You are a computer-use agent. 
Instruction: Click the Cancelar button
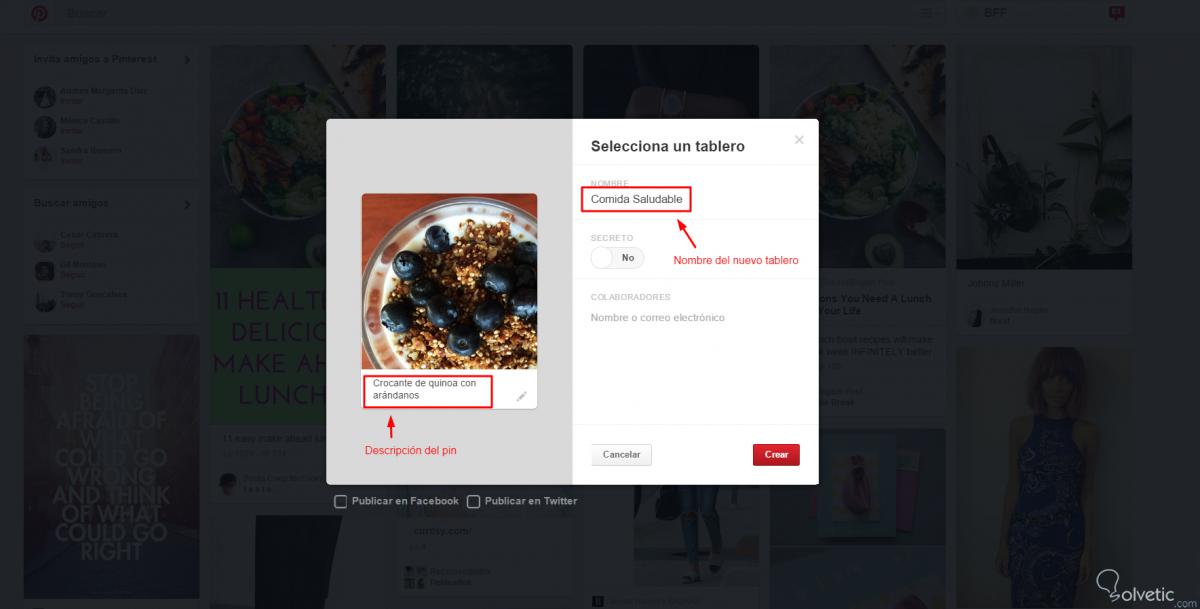(621, 454)
